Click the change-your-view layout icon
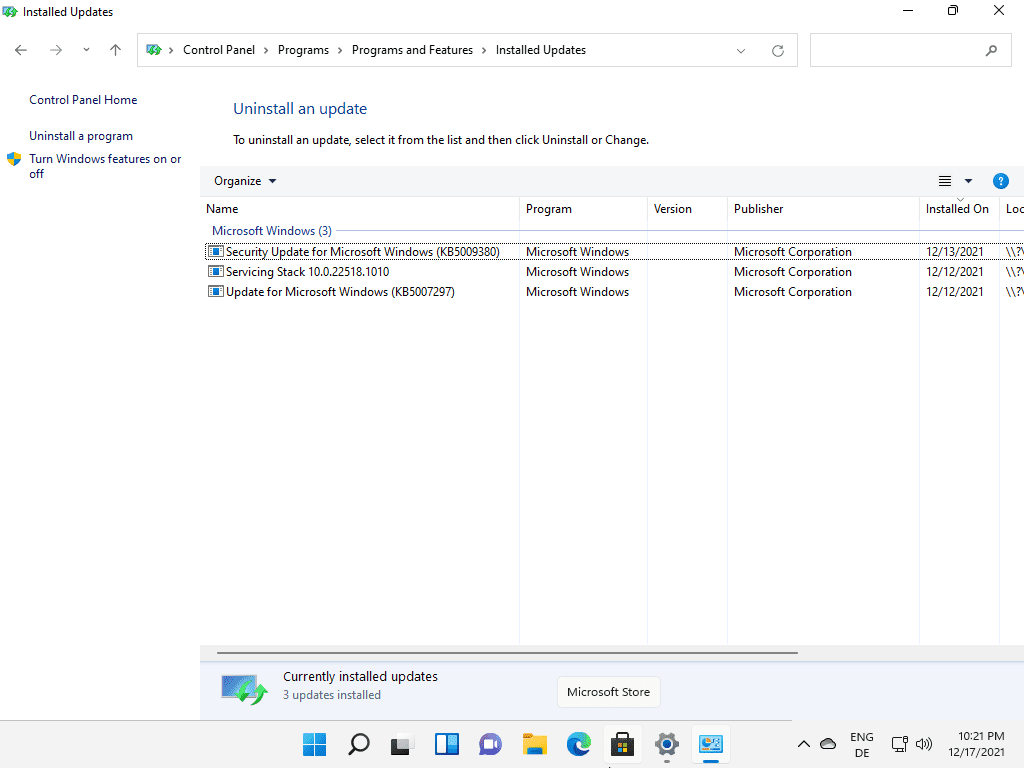1024x768 pixels. coord(944,181)
